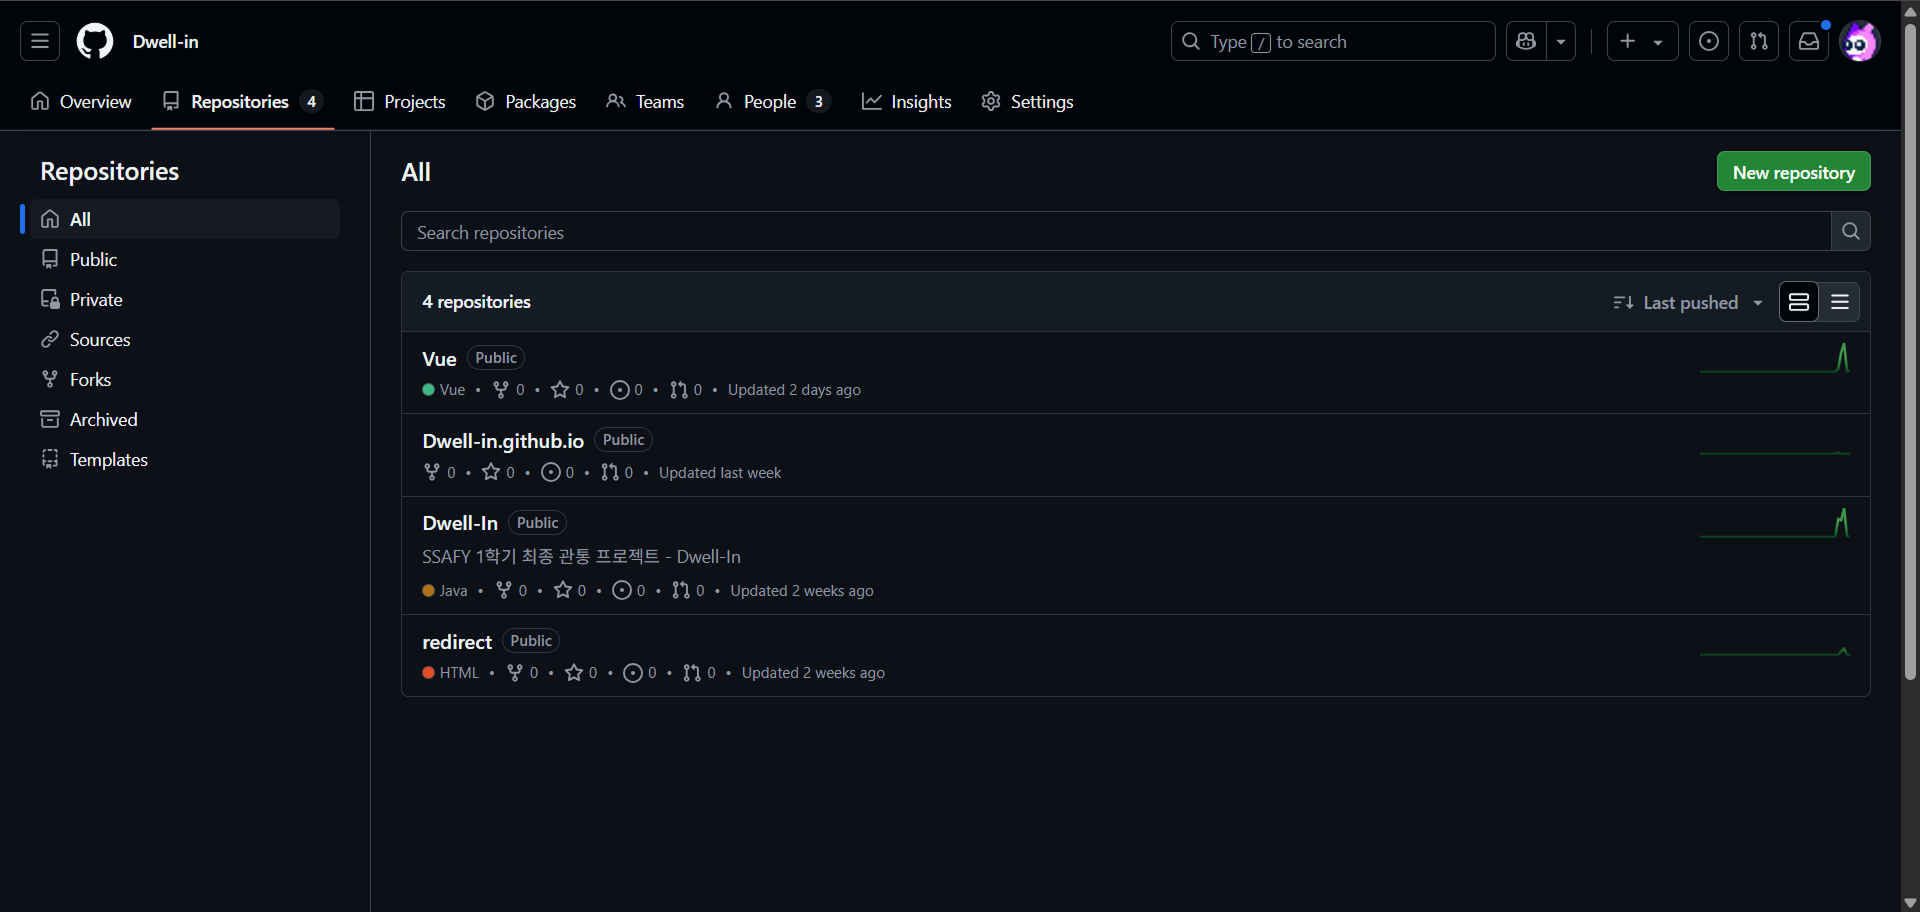Viewport: 1920px width, 912px height.
Task: Open Copilot chat icon
Action: tap(1526, 41)
